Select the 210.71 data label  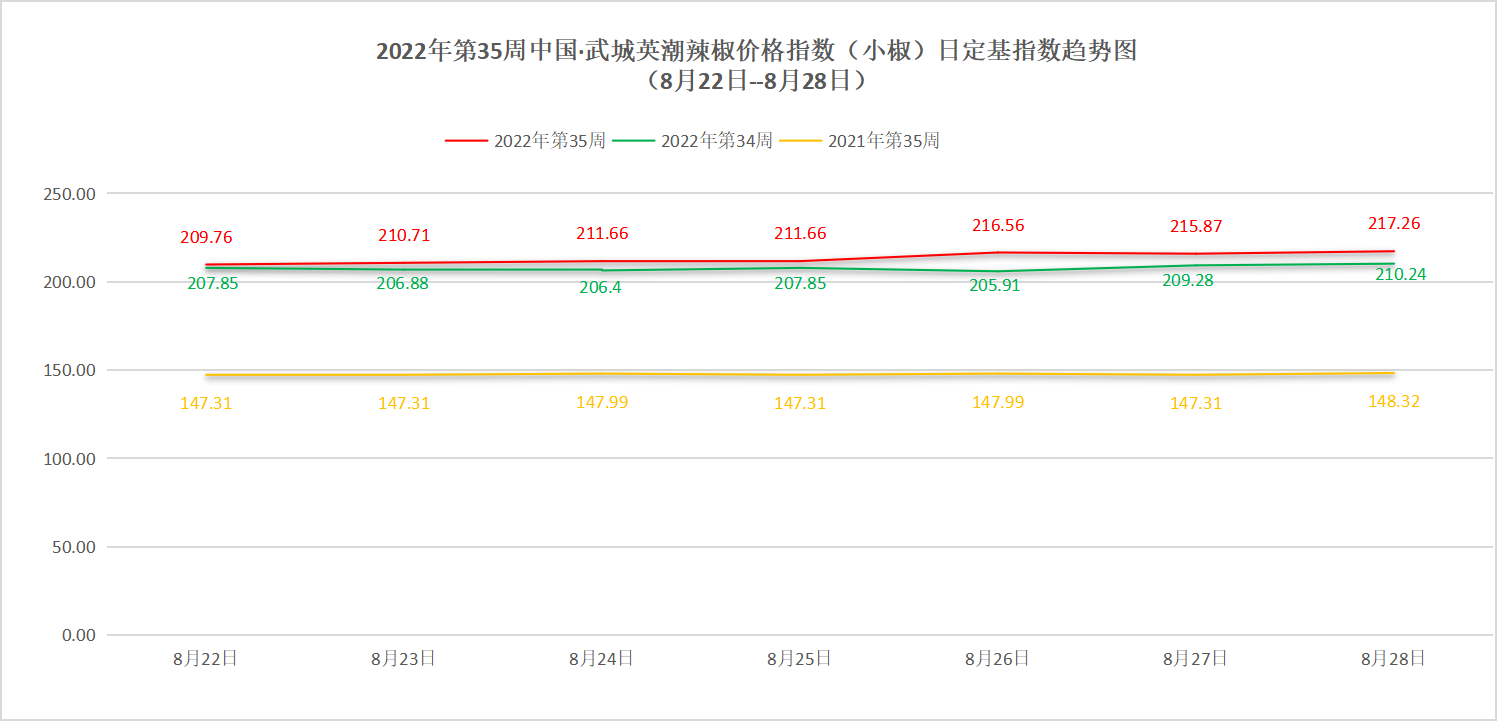404,236
